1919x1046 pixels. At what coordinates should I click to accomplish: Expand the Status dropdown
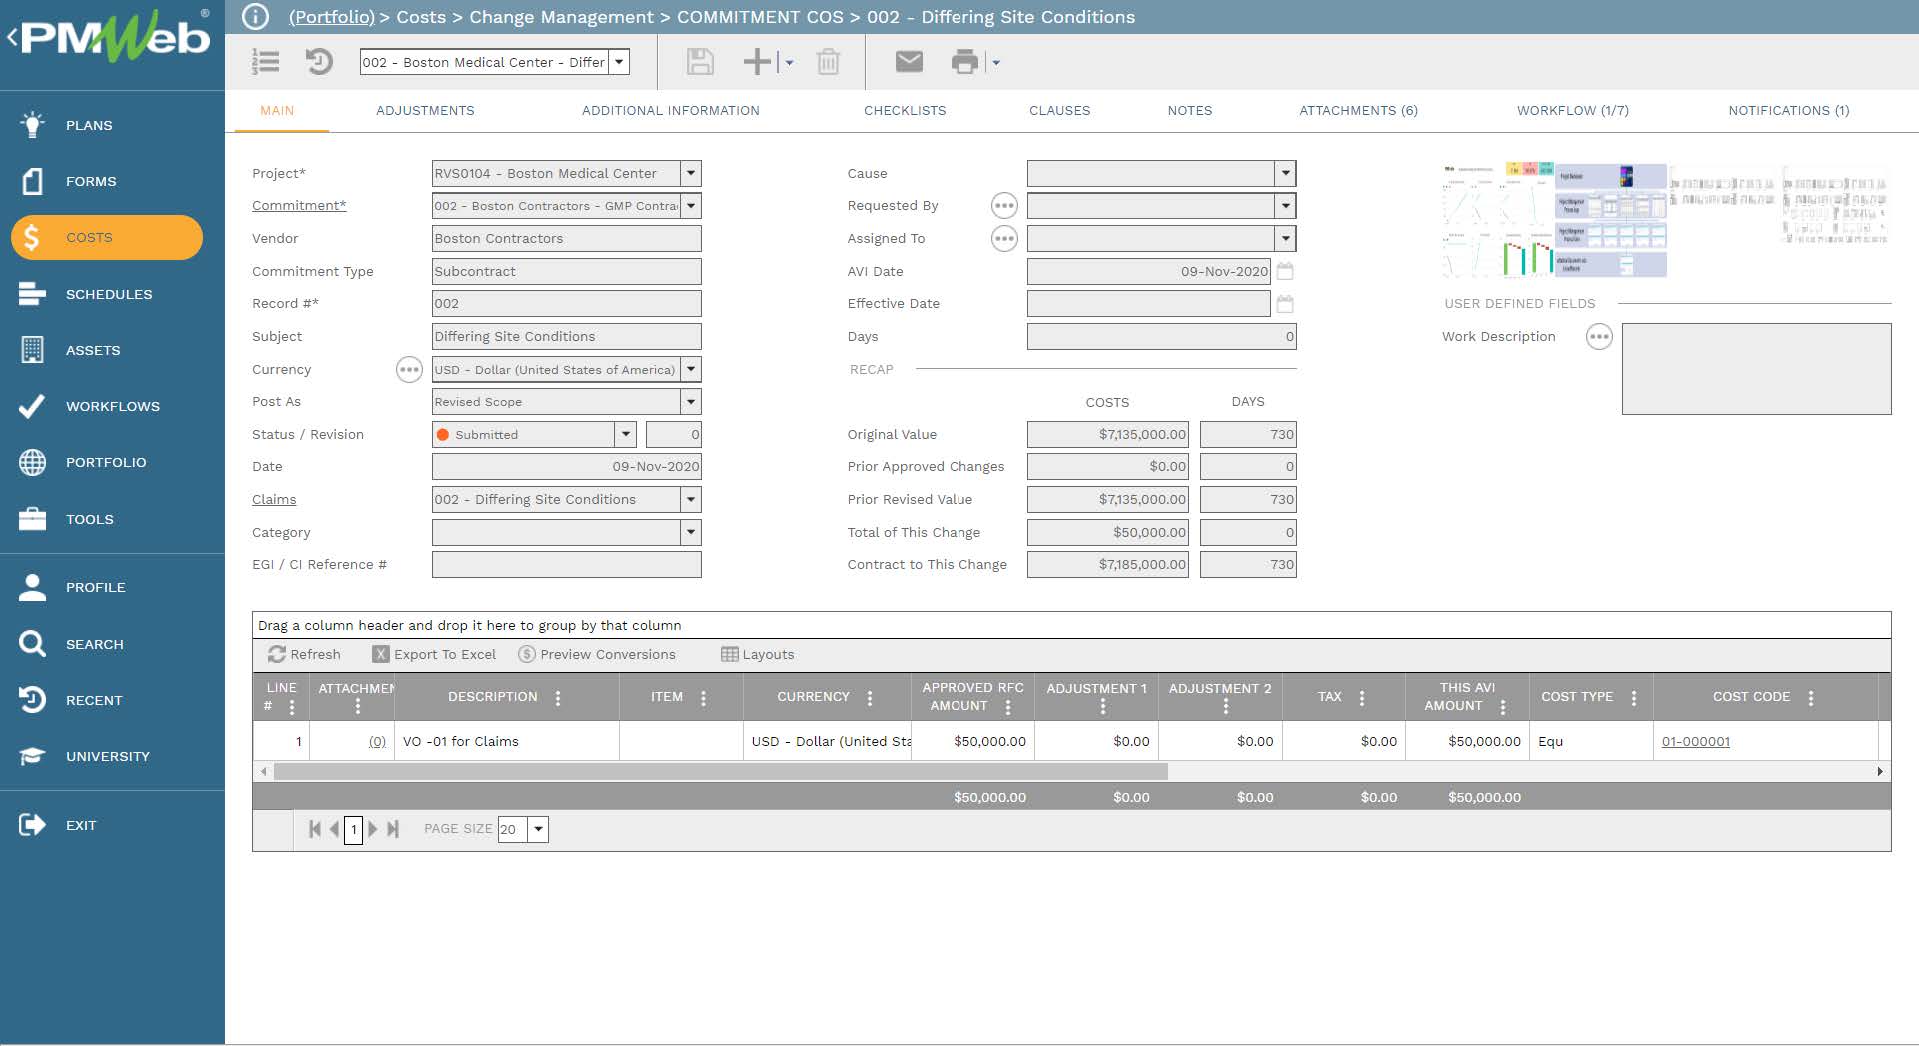pyautogui.click(x=625, y=434)
